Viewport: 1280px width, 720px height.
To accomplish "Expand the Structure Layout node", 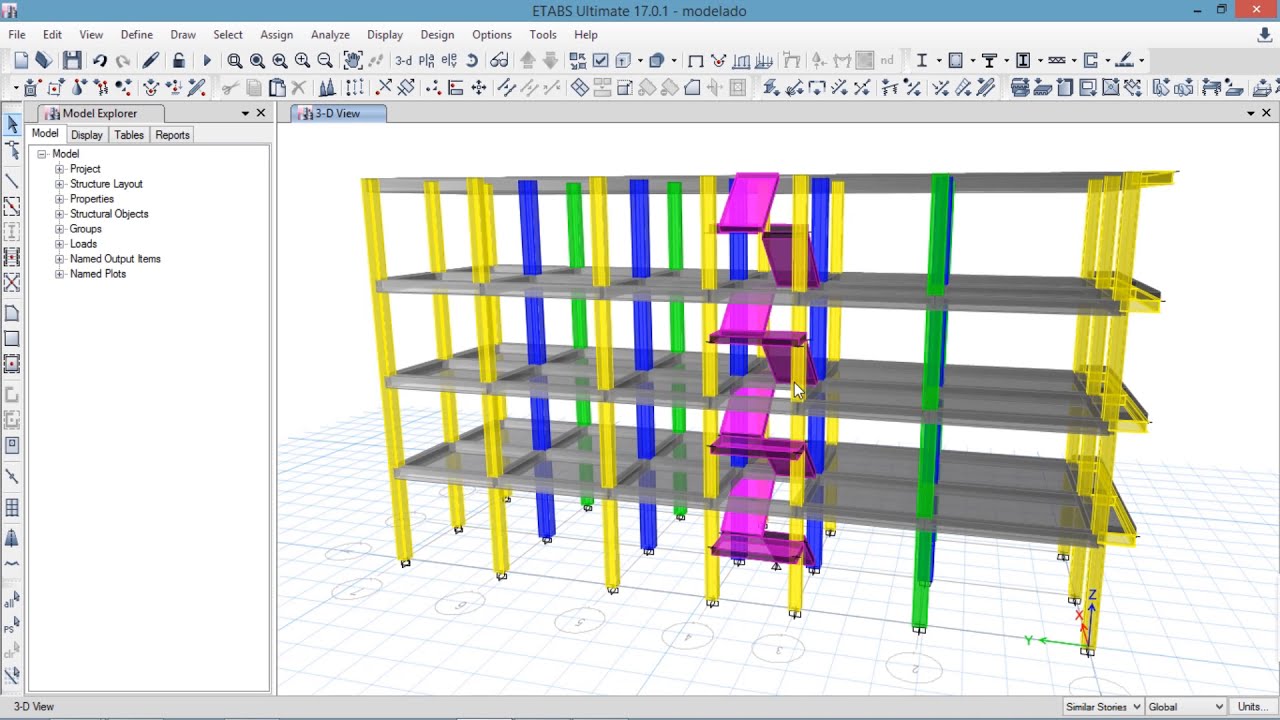I will click(59, 184).
